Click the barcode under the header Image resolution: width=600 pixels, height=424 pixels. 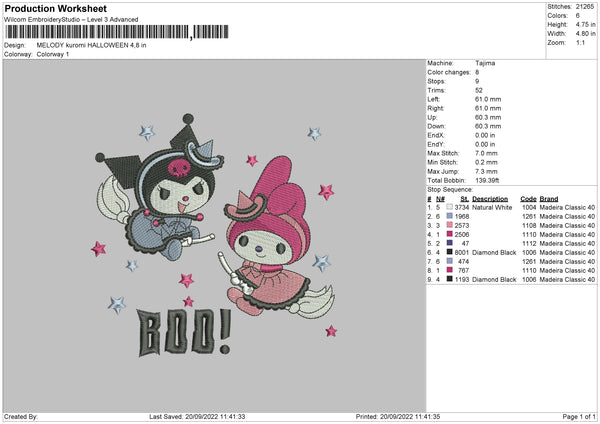[x=117, y=32]
